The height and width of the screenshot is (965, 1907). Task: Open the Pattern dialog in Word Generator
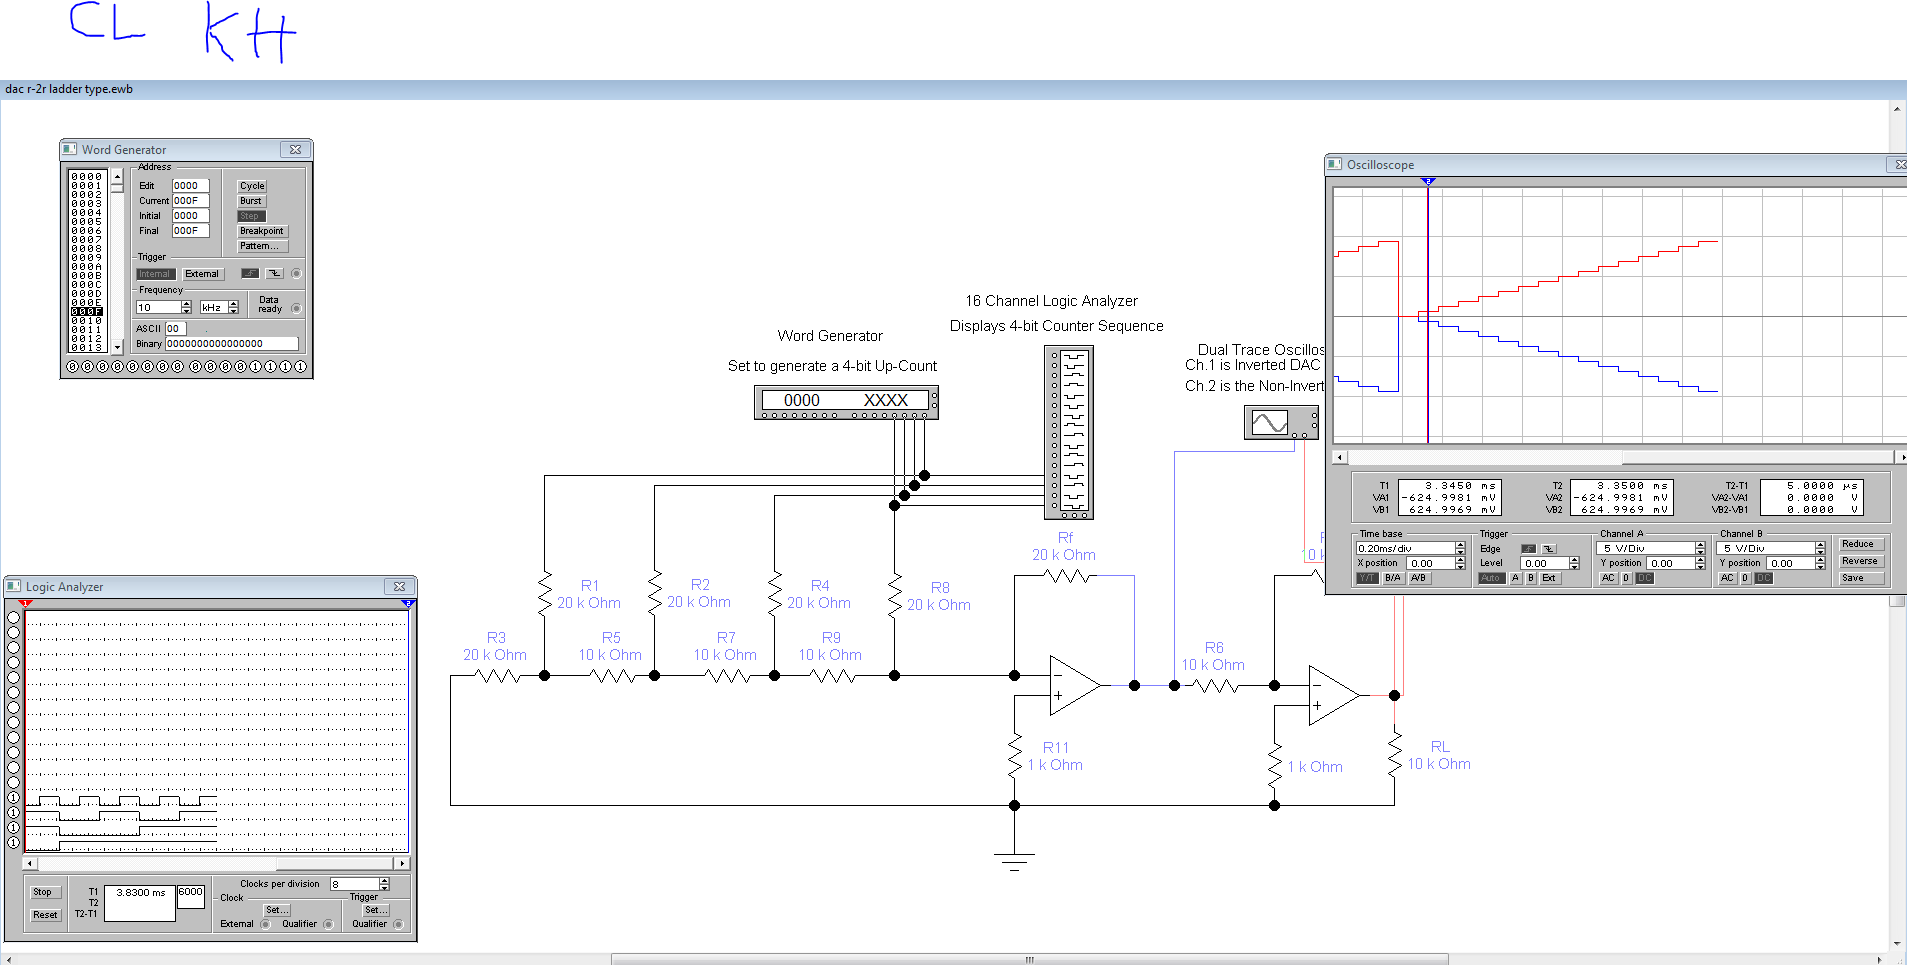coord(262,246)
